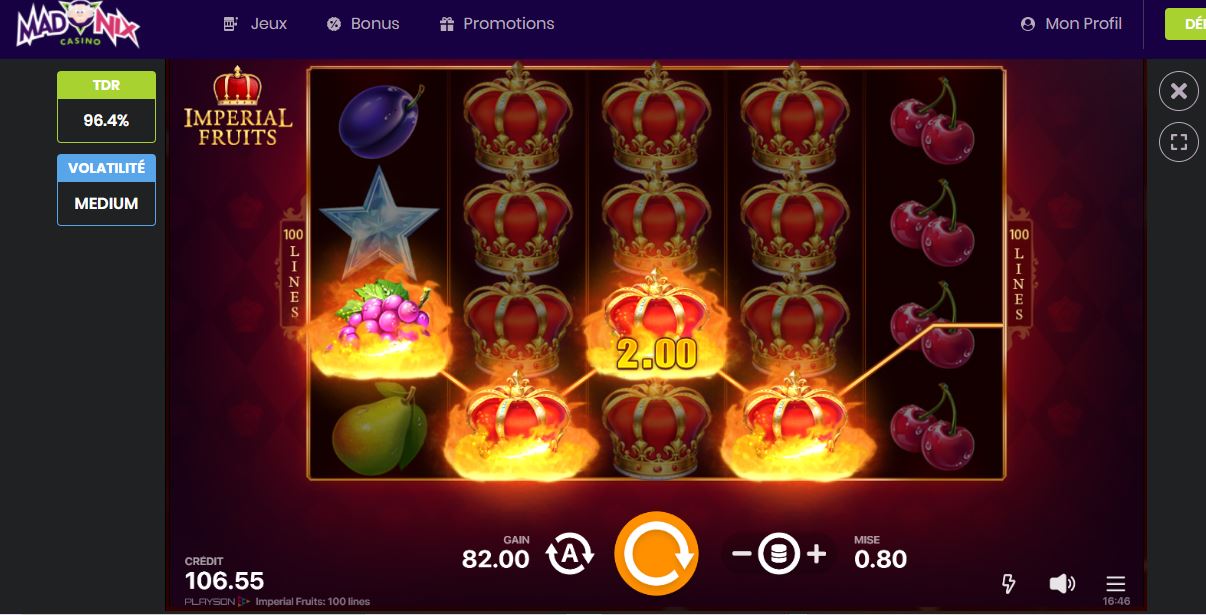The height and width of the screenshot is (615, 1206).
Task: Decrease bet with the minus sign
Action: coord(741,553)
